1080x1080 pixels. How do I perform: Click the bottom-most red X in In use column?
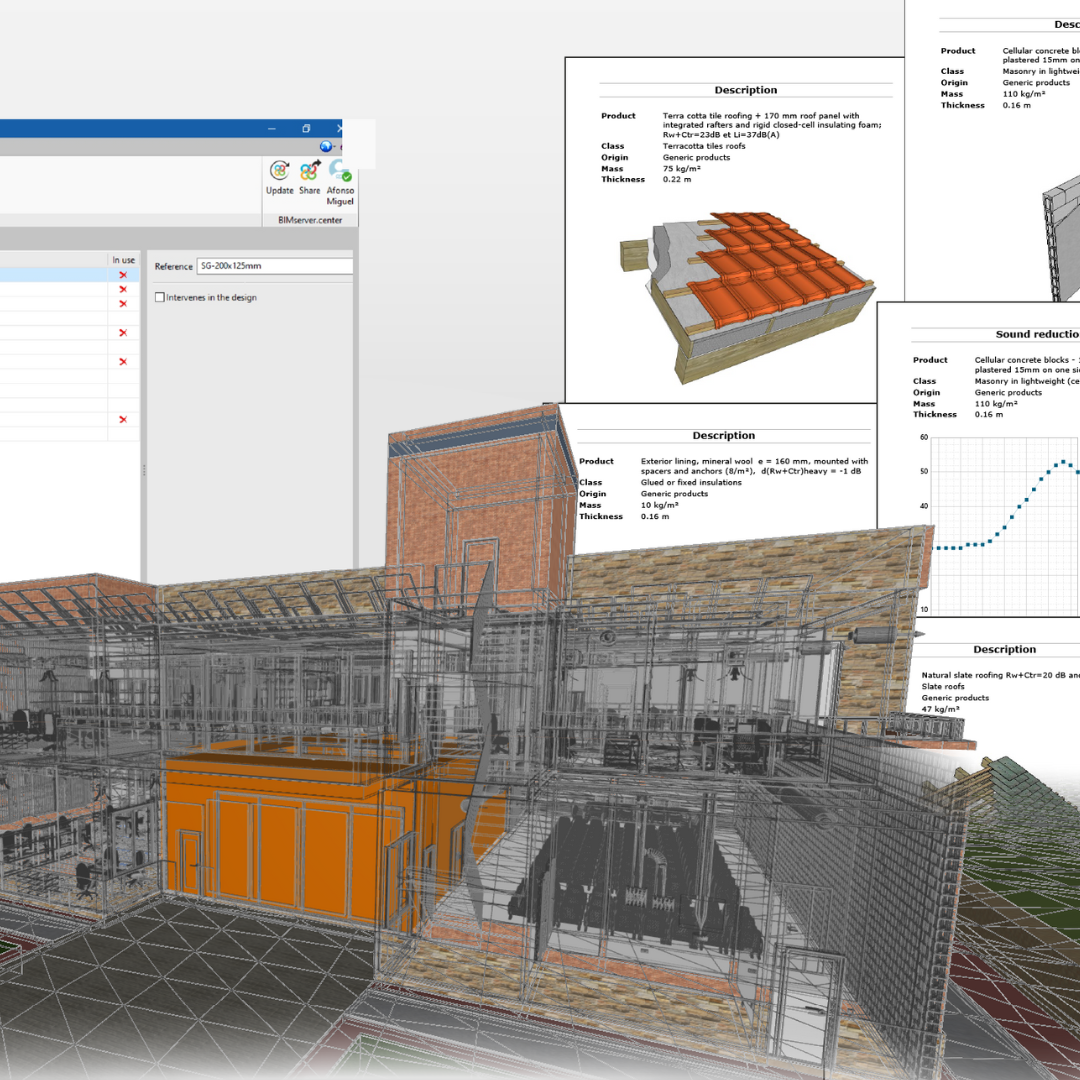[123, 420]
